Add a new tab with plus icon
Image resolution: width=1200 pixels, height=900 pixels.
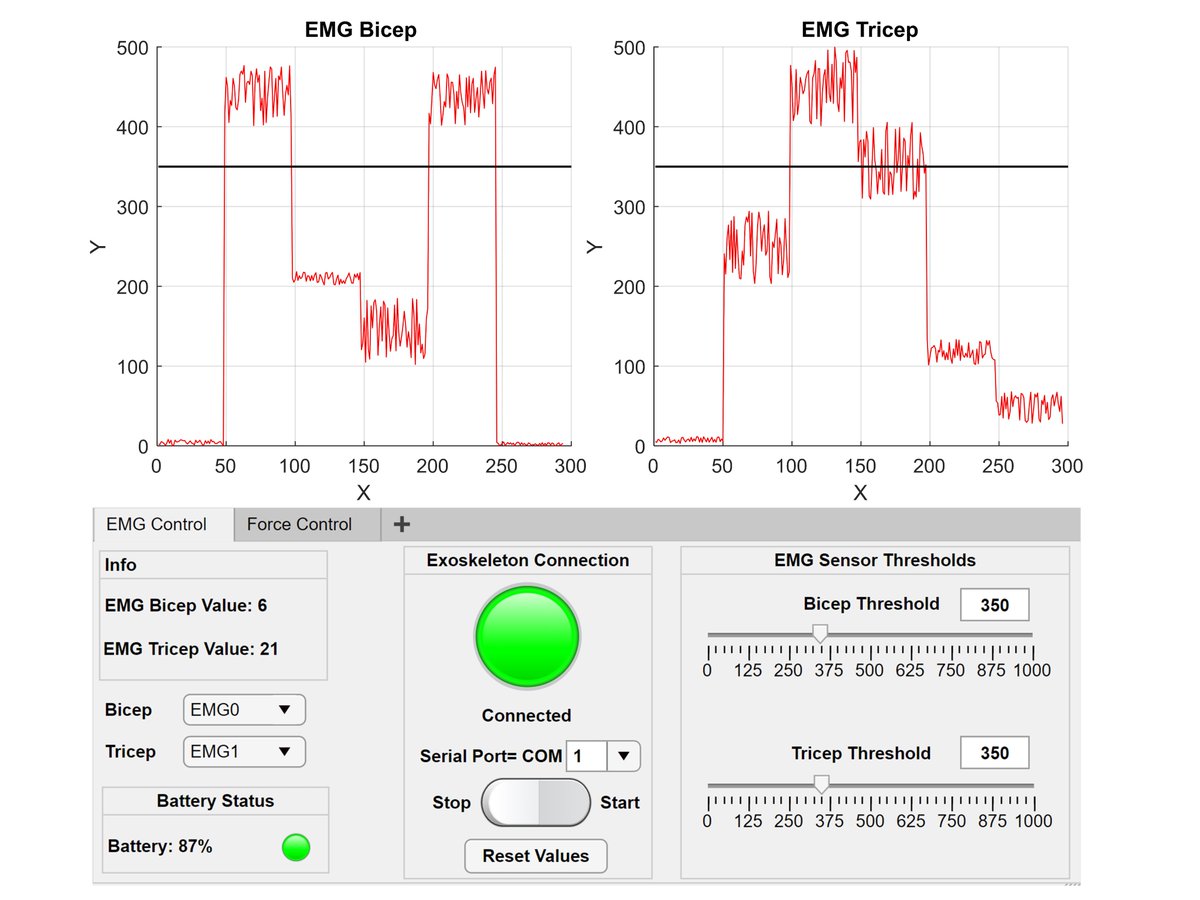(x=401, y=524)
